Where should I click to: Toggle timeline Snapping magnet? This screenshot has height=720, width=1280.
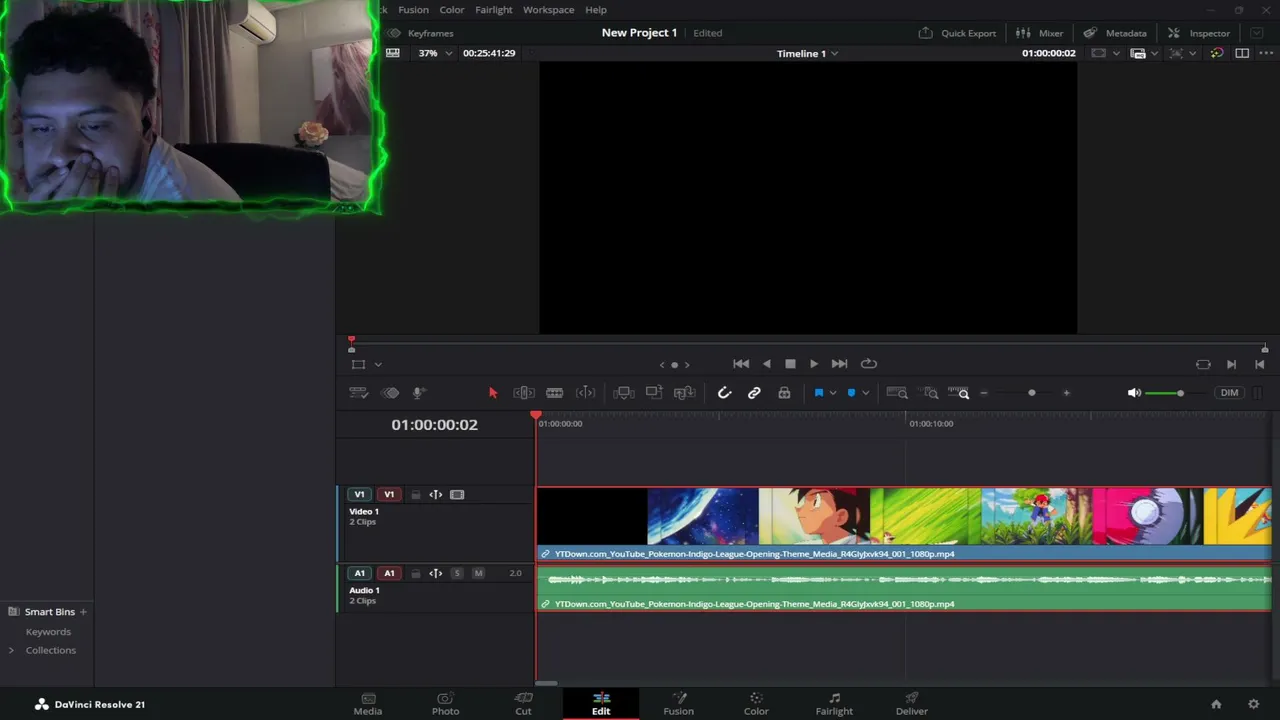[724, 393]
